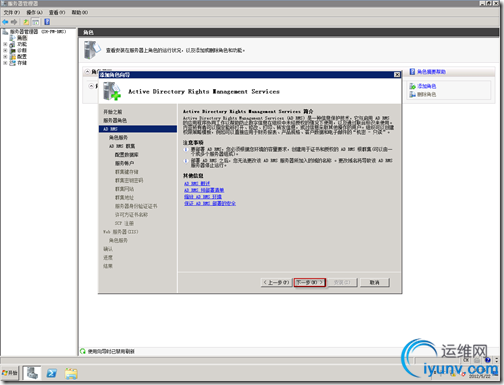Screen dimensions: 504x385
Task: Click the 诊断 node icon in tree
Action: coord(13,50)
